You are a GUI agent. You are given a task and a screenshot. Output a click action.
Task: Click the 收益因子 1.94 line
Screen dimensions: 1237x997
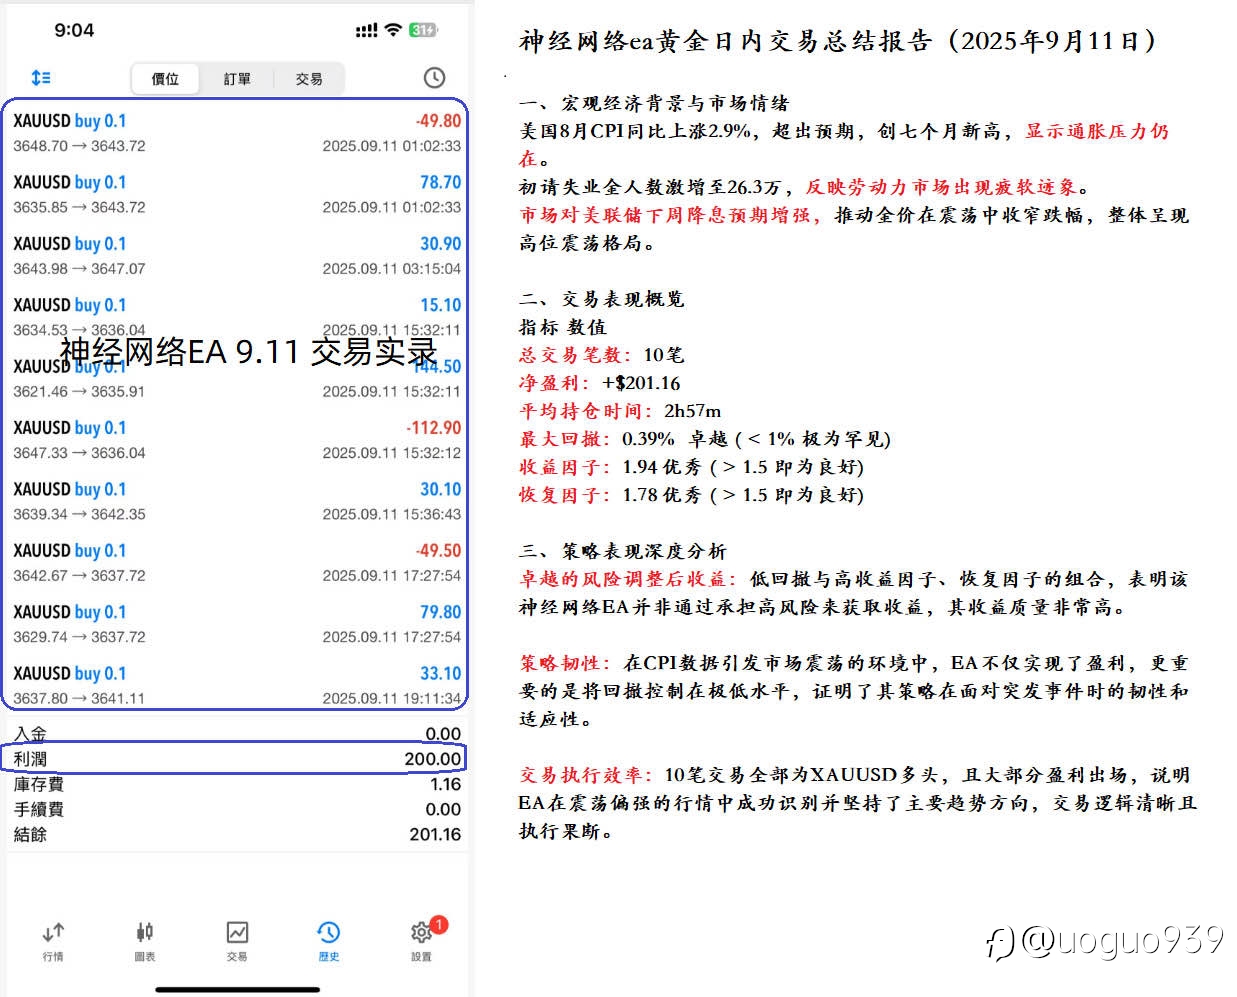[x=691, y=467]
